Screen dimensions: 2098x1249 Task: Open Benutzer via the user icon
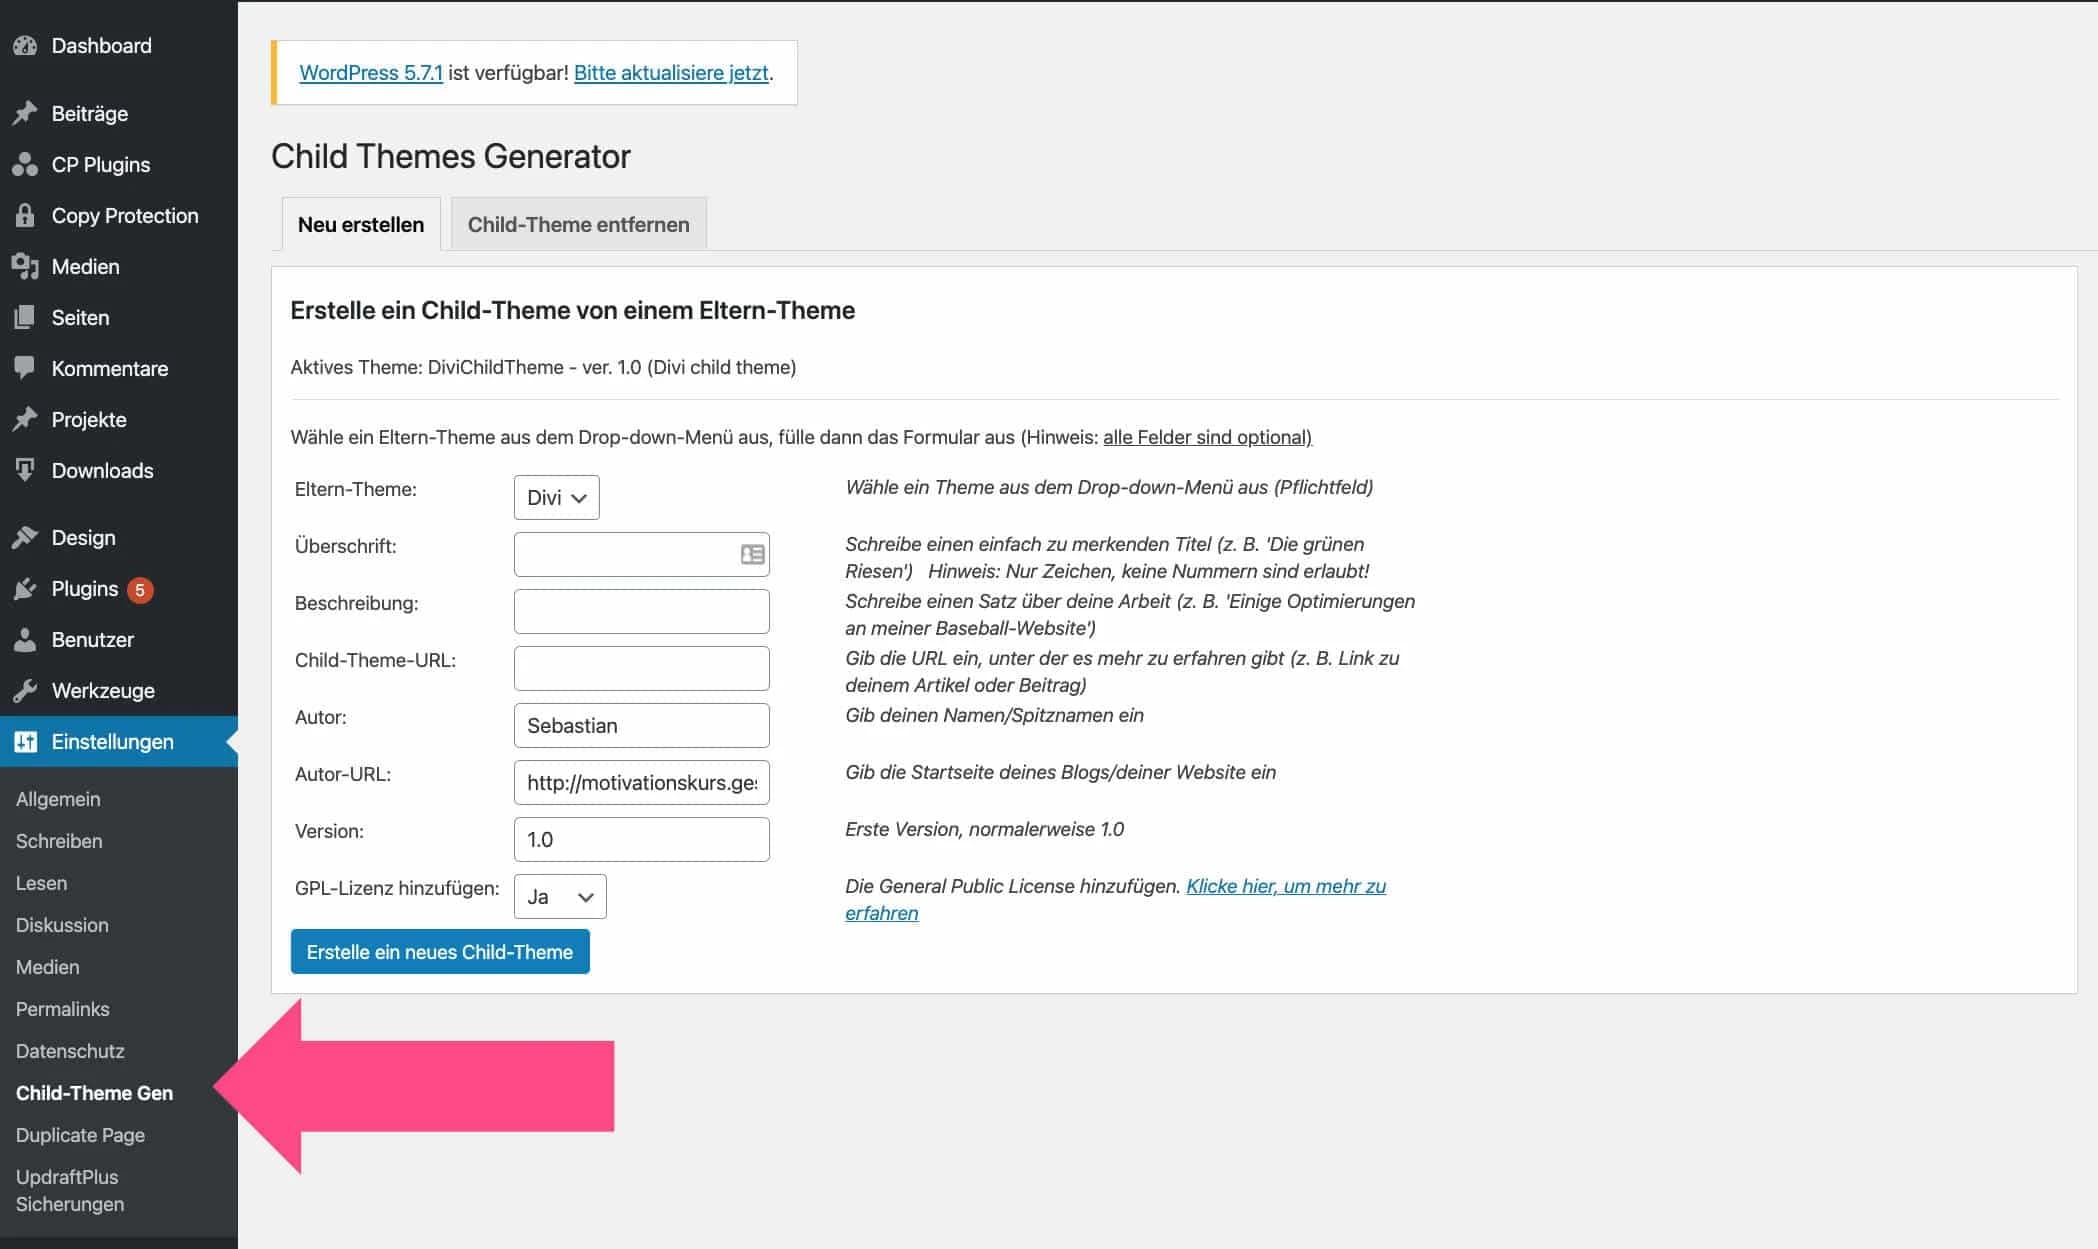click(26, 639)
